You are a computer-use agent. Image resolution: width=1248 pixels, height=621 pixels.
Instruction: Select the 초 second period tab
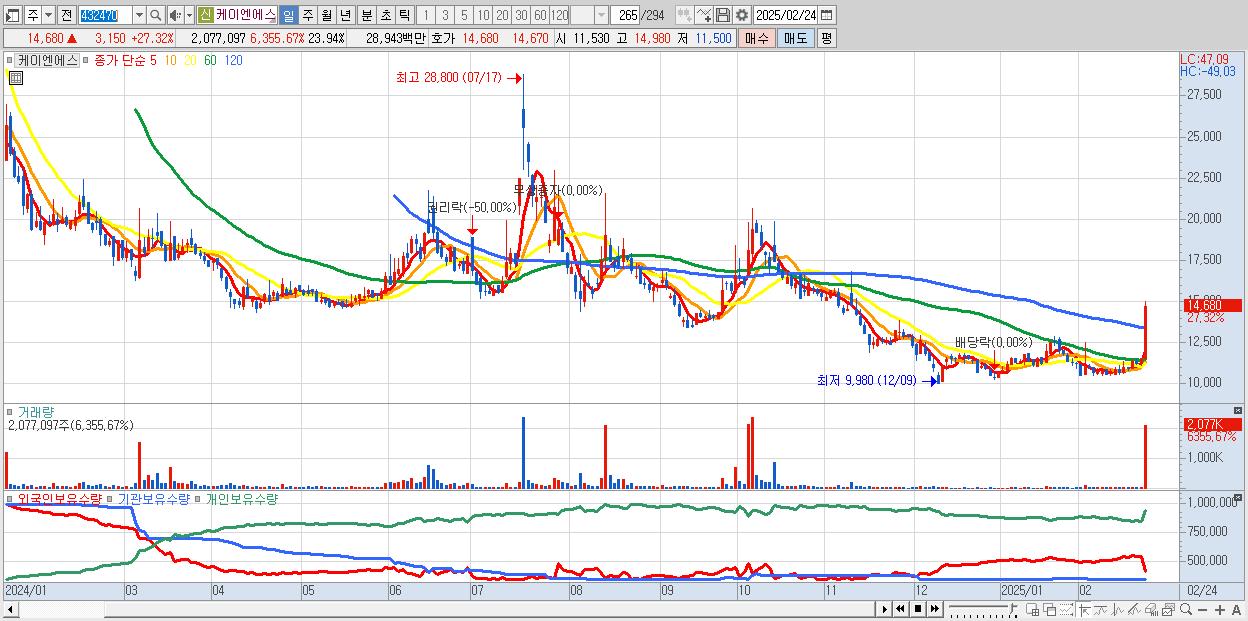pyautogui.click(x=385, y=15)
